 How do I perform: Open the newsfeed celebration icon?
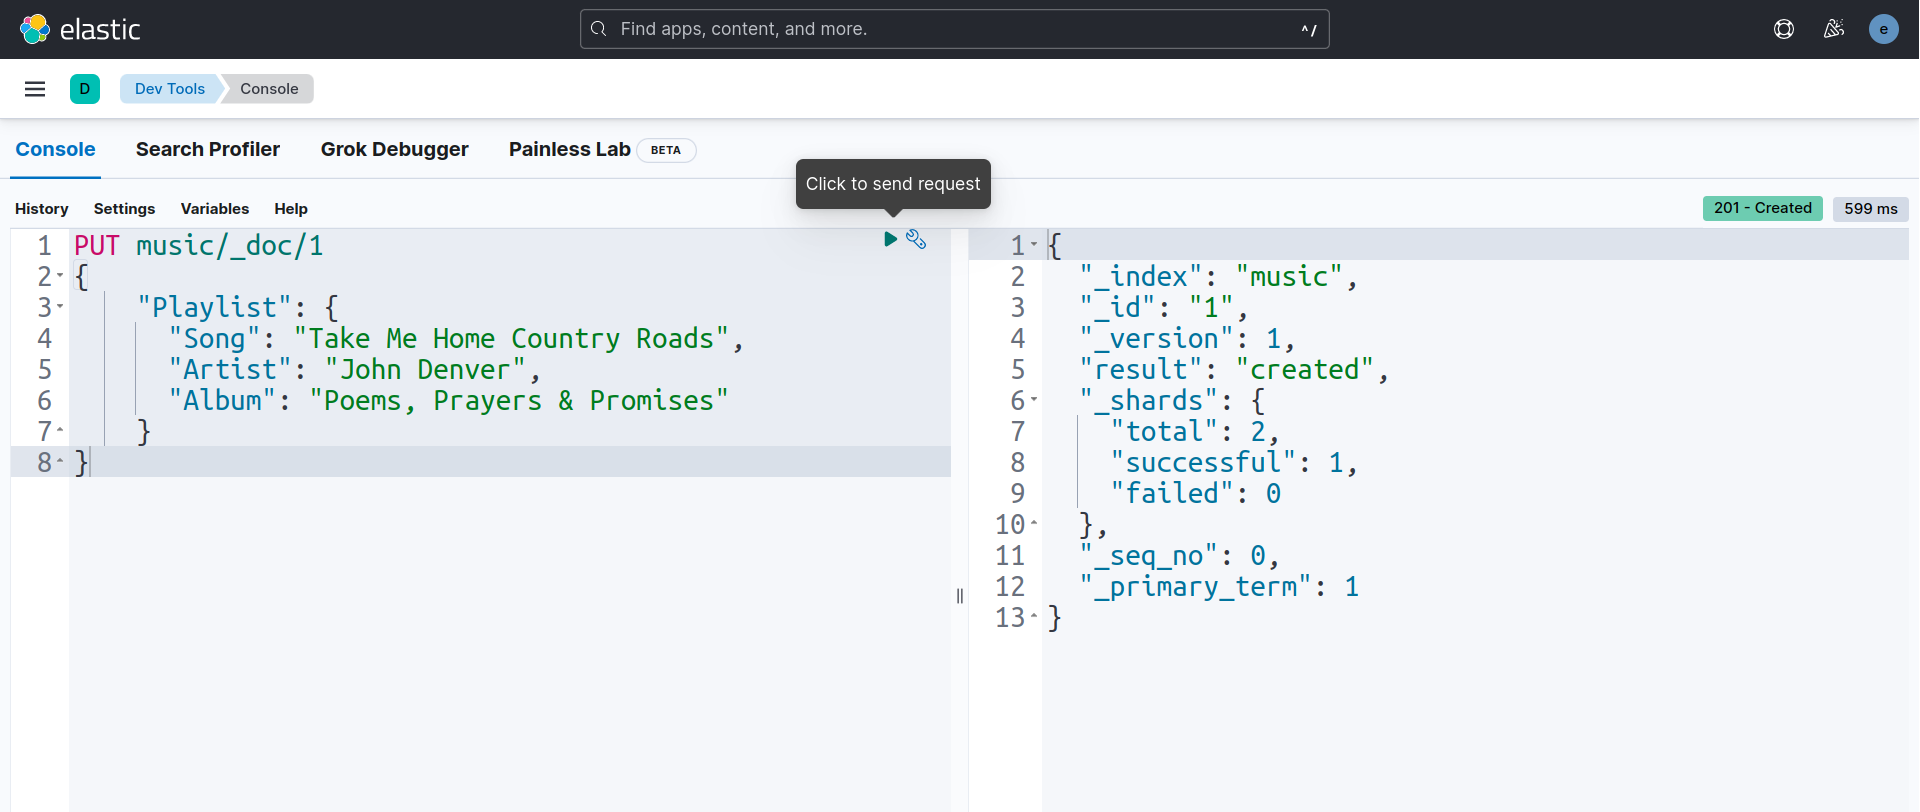[1833, 29]
